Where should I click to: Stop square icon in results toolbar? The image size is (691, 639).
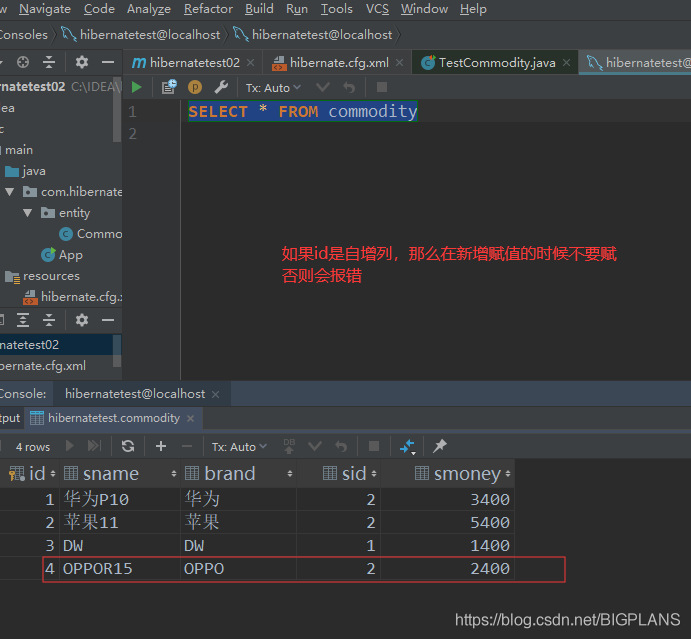pos(374,446)
